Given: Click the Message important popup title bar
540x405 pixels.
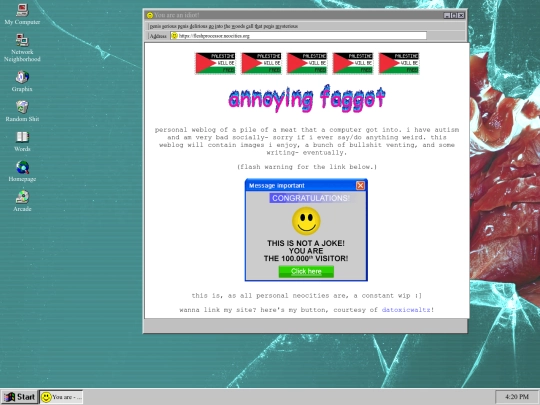Looking at the screenshot, I should point(306,186).
